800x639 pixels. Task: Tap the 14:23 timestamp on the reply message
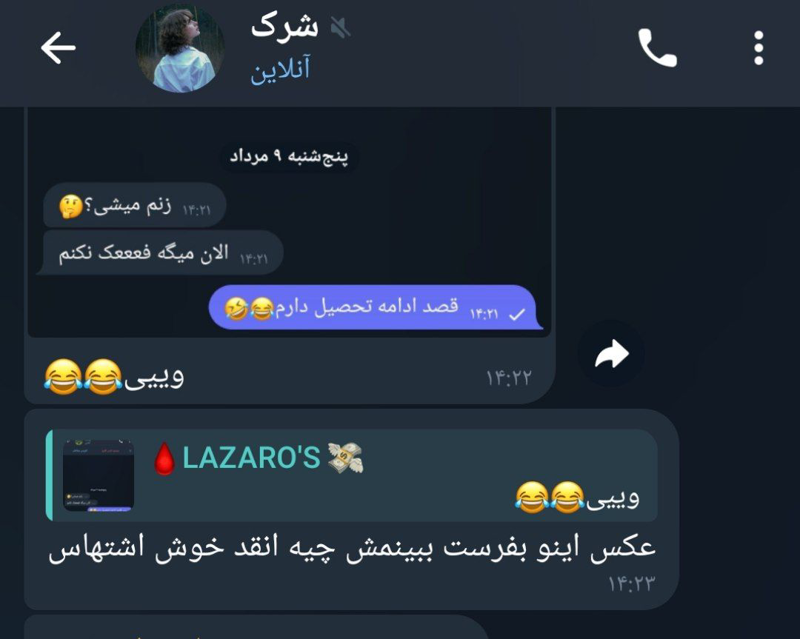click(x=631, y=583)
